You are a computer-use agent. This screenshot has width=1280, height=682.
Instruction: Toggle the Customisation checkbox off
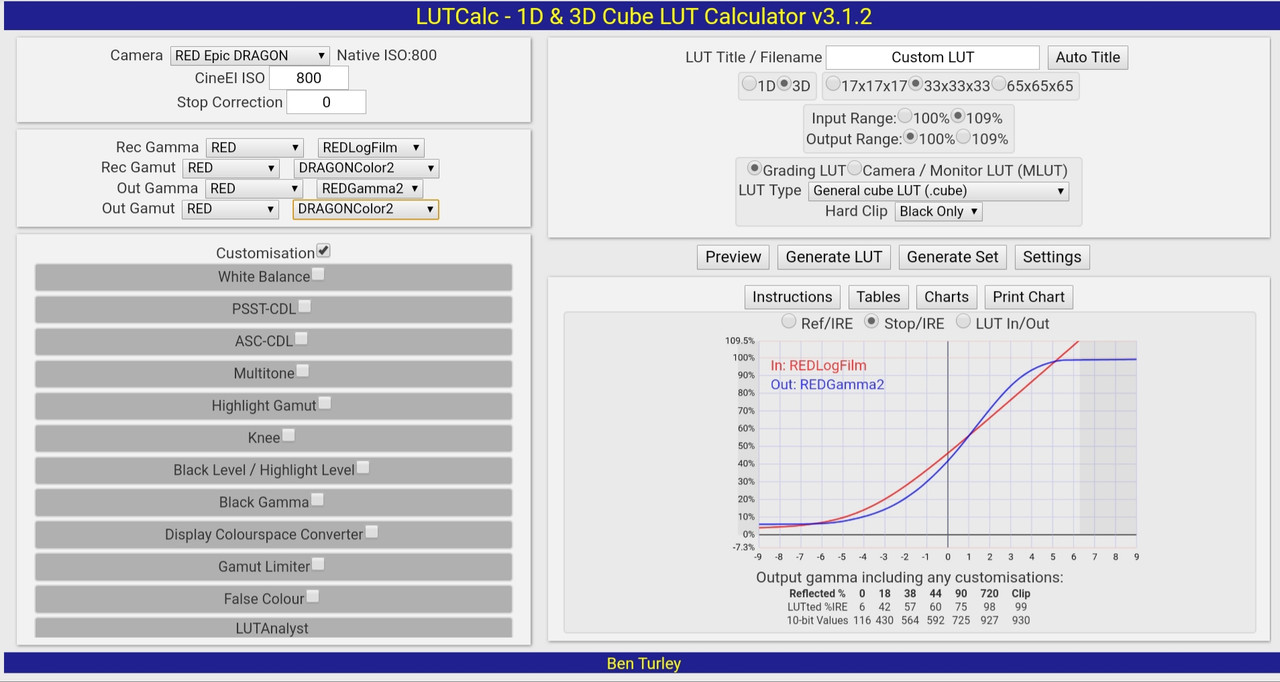324,251
